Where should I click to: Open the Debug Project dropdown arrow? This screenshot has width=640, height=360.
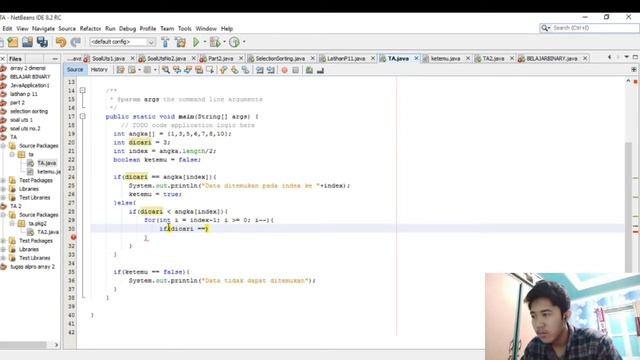[224, 42]
